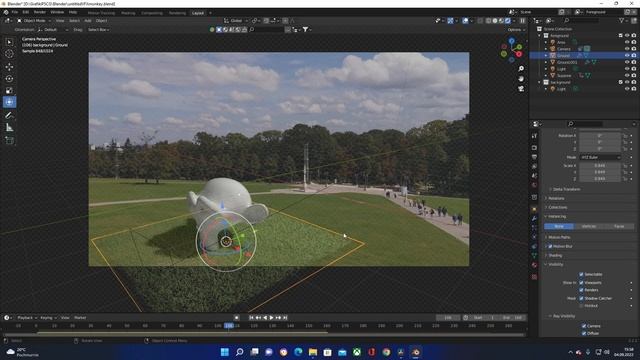
Task: Open the Object Mode dropdown
Action: click(x=34, y=20)
